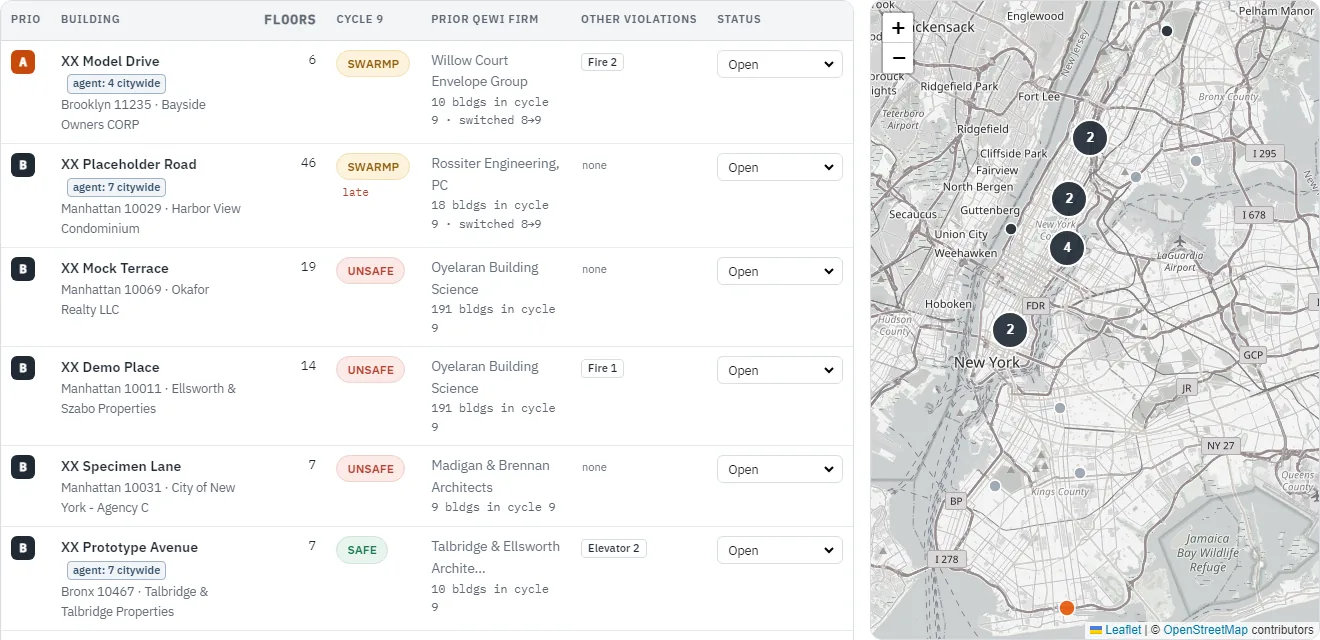Viewport: 1320px width, 640px height.
Task: Open status dropdown for XX Placeholder Road
Action: 780,167
